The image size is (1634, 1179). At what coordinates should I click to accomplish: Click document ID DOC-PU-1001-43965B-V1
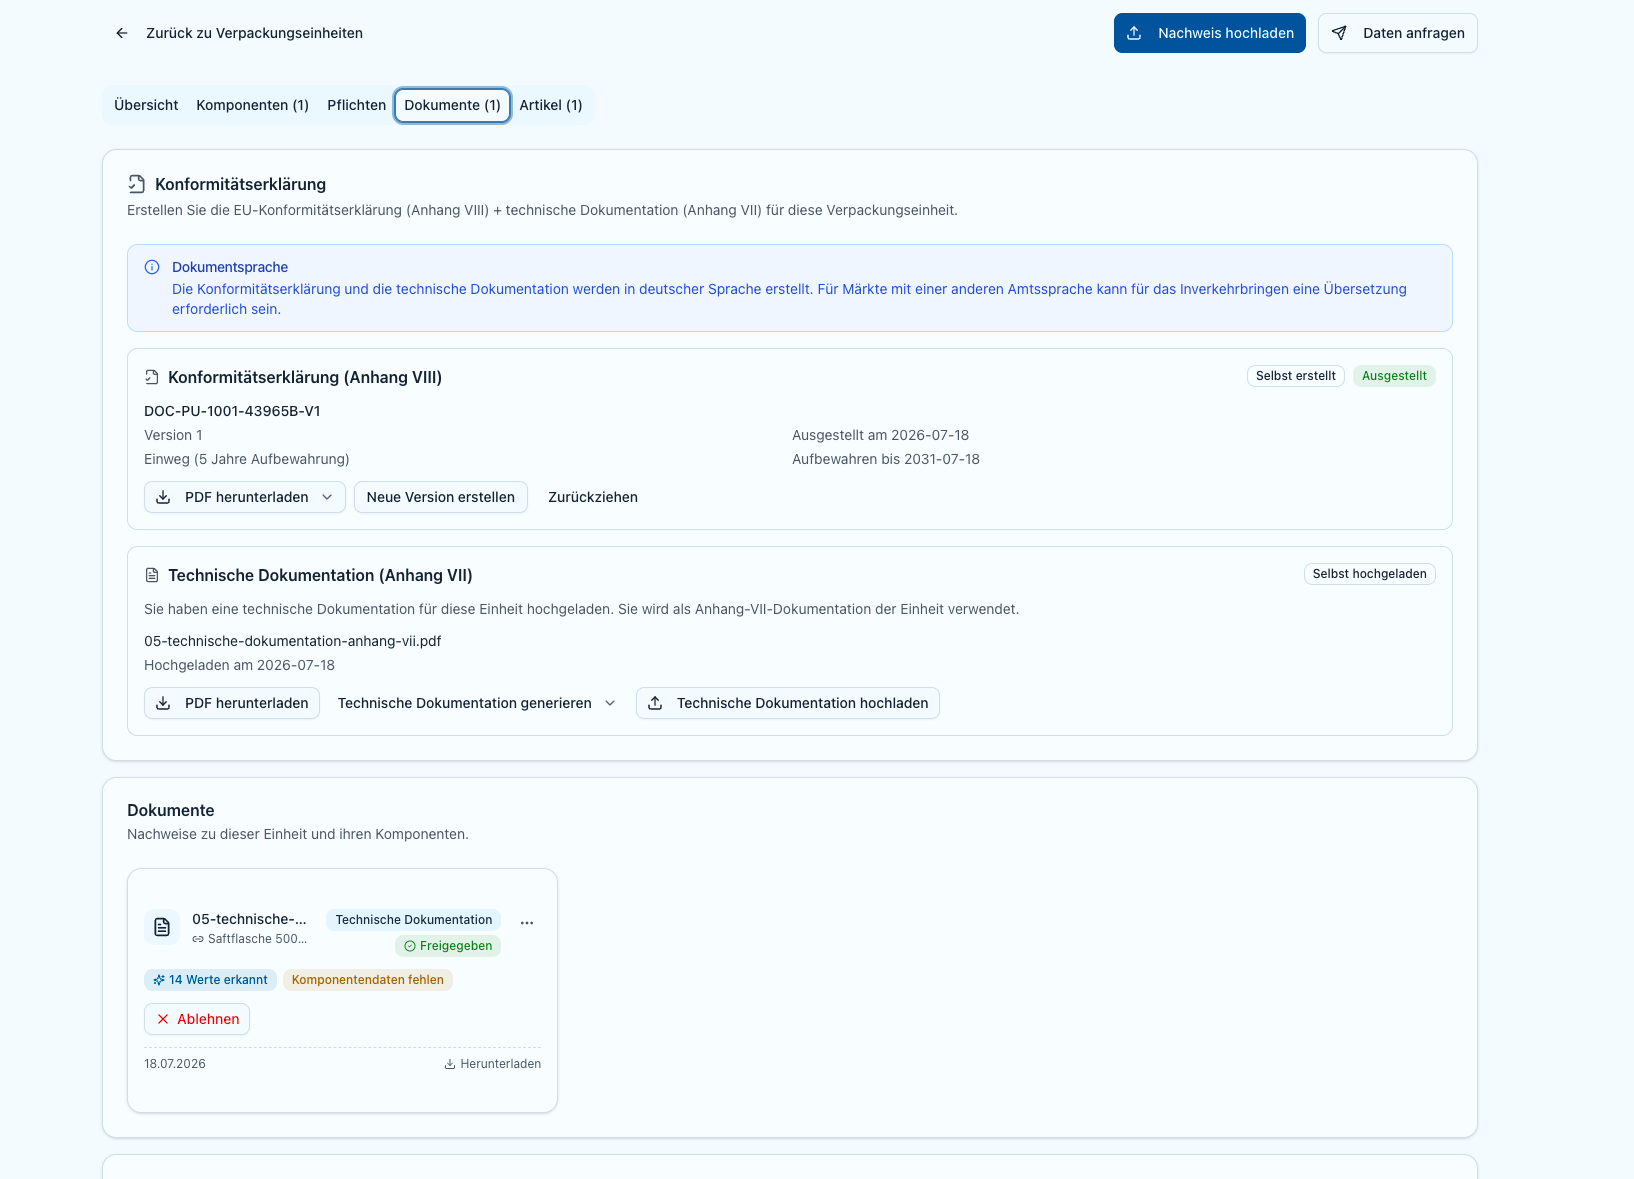(232, 411)
